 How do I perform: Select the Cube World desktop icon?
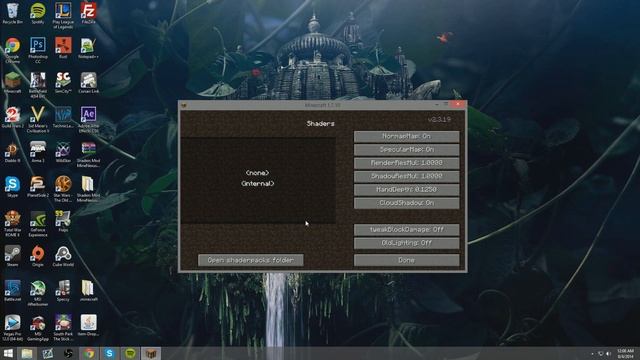pos(63,256)
